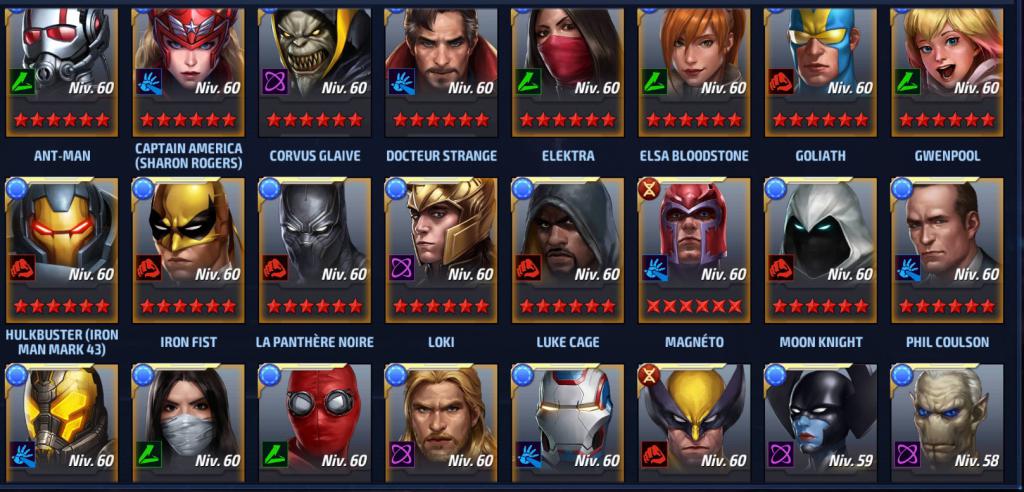The image size is (1024, 492).
Task: Click the green speed type icon on Elektra
Action: (x=528, y=82)
